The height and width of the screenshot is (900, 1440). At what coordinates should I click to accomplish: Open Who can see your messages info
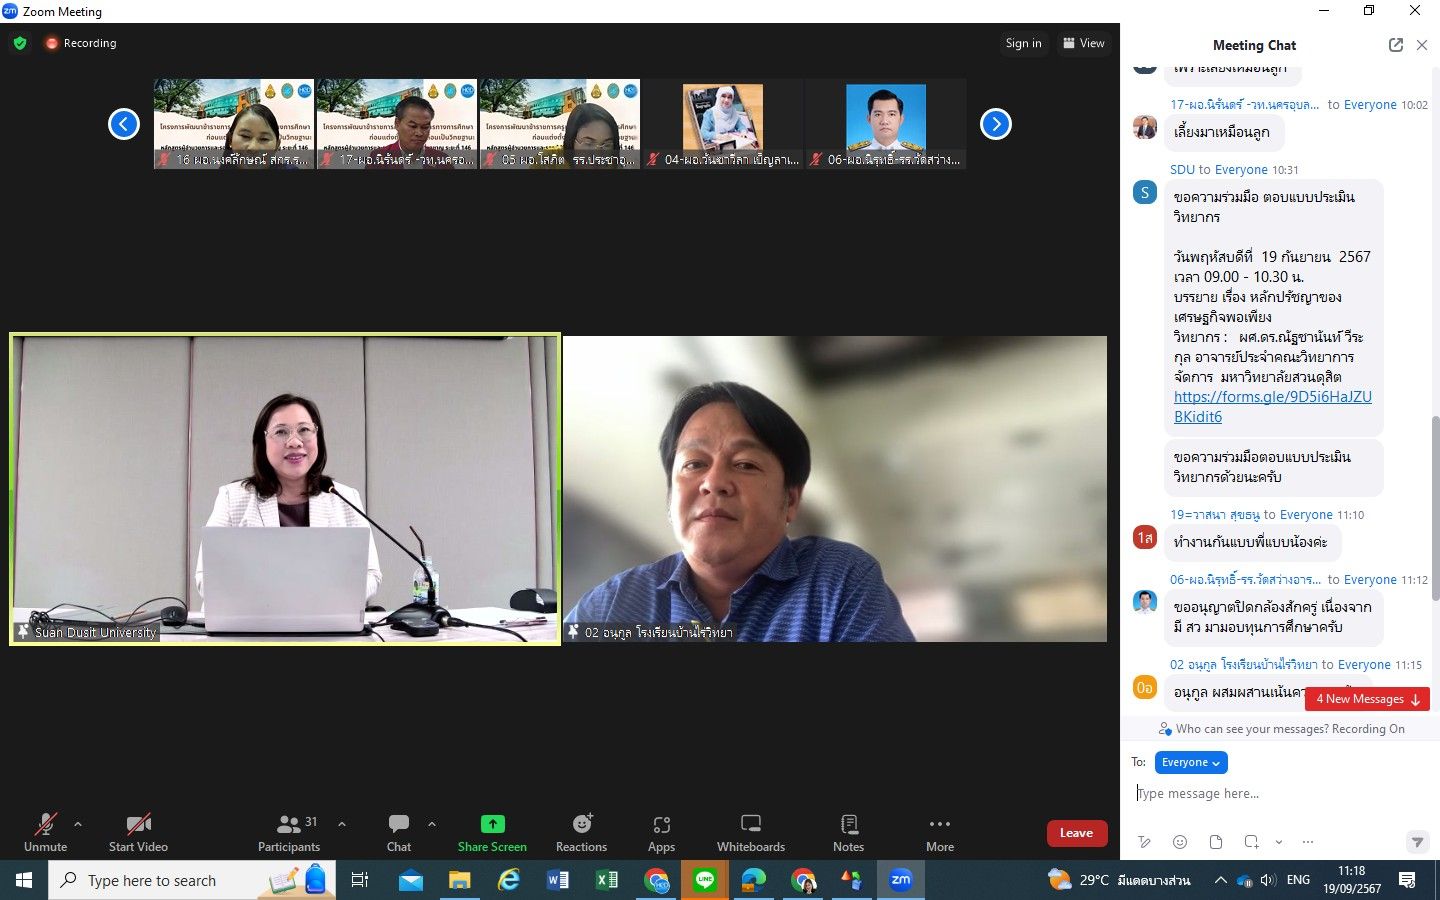(1282, 729)
